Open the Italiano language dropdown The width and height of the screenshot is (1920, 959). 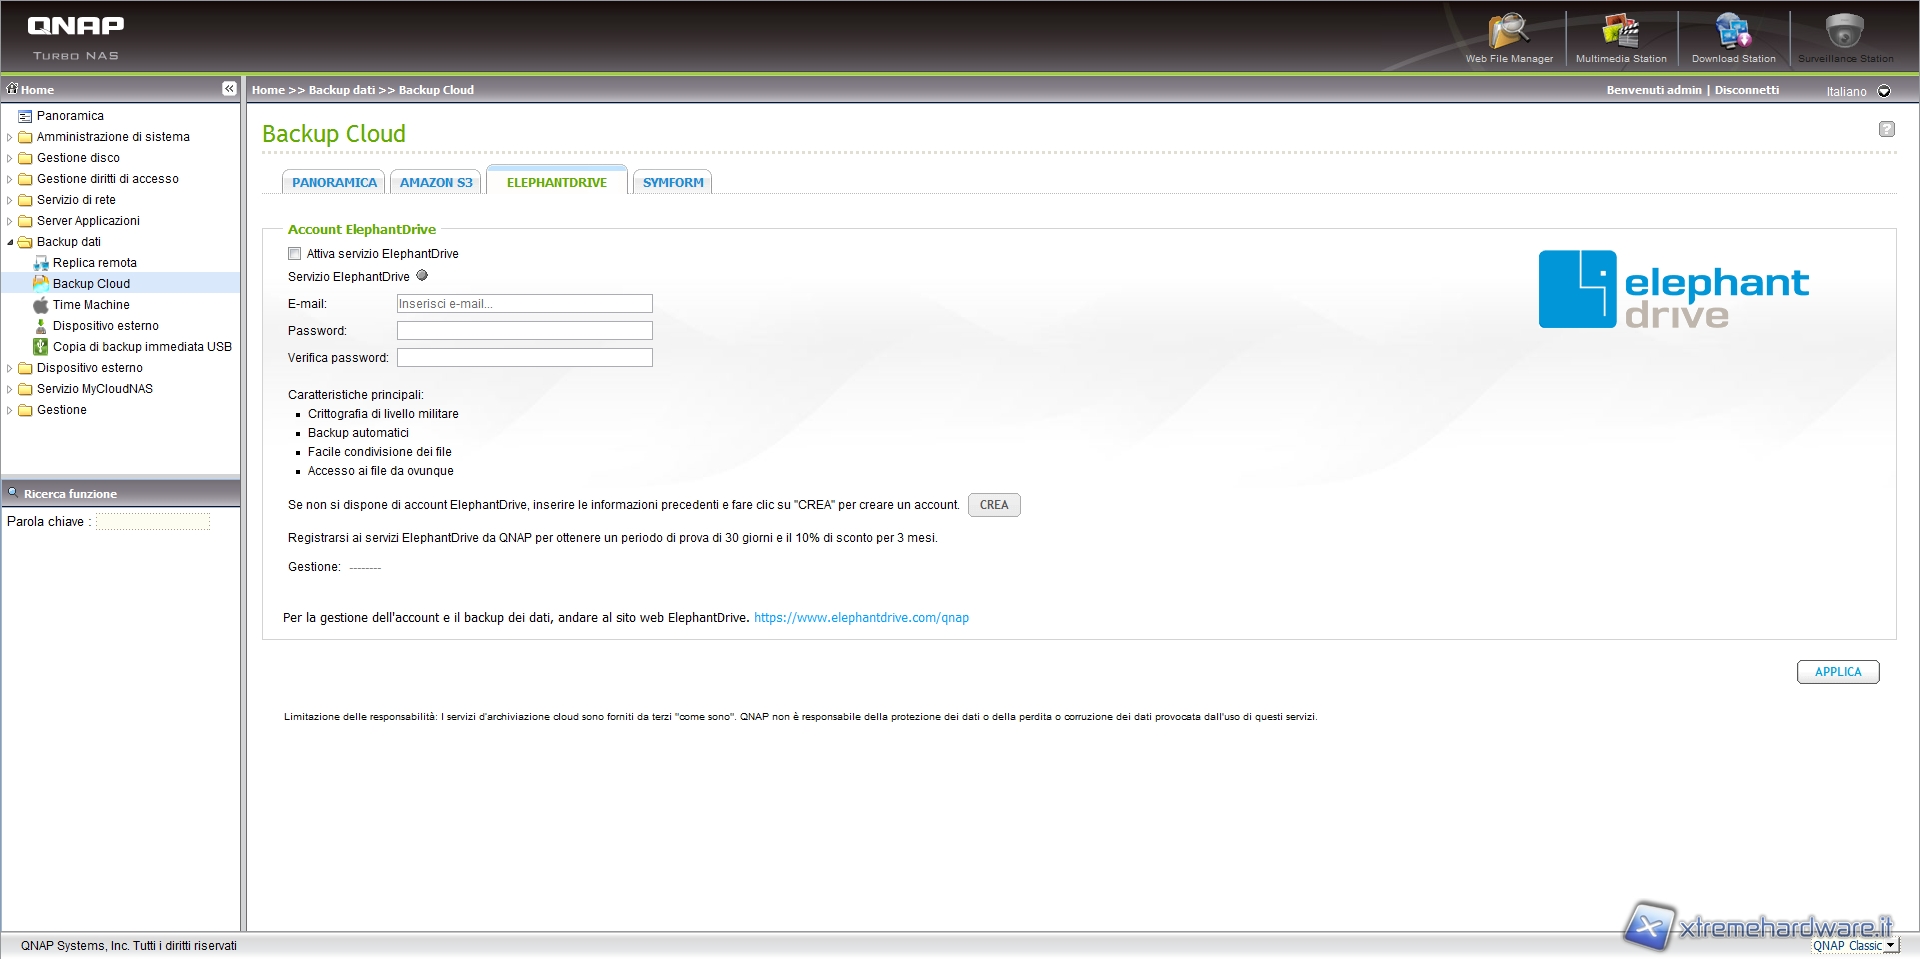coord(1884,91)
